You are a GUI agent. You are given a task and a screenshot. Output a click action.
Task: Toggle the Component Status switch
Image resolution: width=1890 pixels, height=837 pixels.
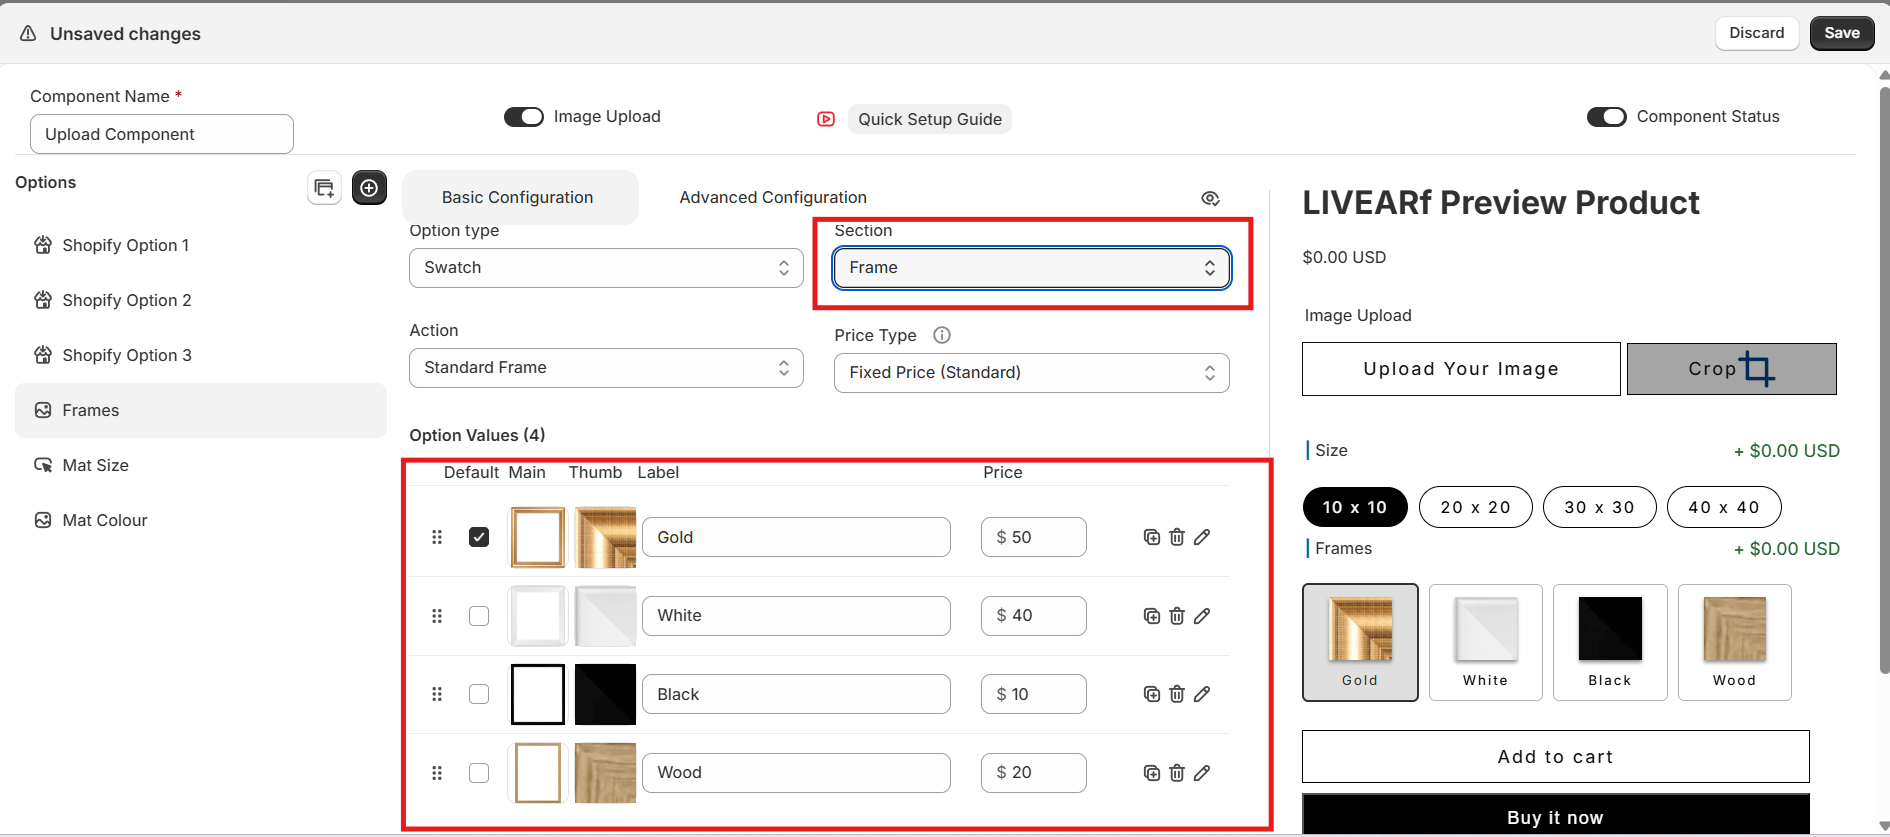click(x=1607, y=117)
